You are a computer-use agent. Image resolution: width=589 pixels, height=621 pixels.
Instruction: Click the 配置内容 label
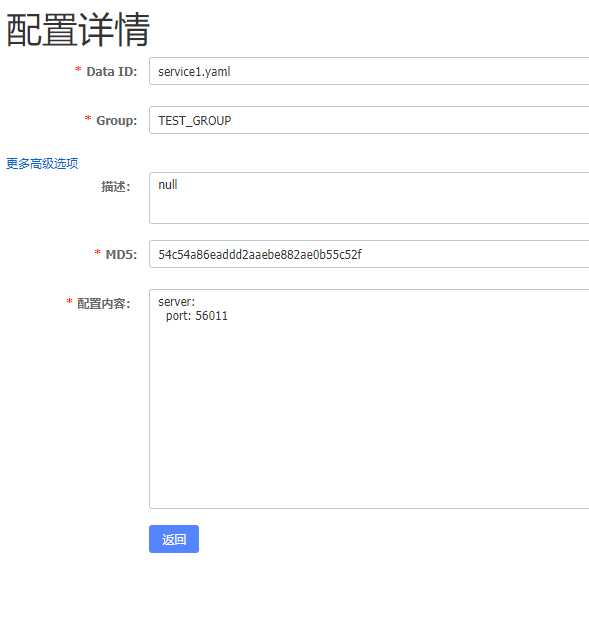104,304
